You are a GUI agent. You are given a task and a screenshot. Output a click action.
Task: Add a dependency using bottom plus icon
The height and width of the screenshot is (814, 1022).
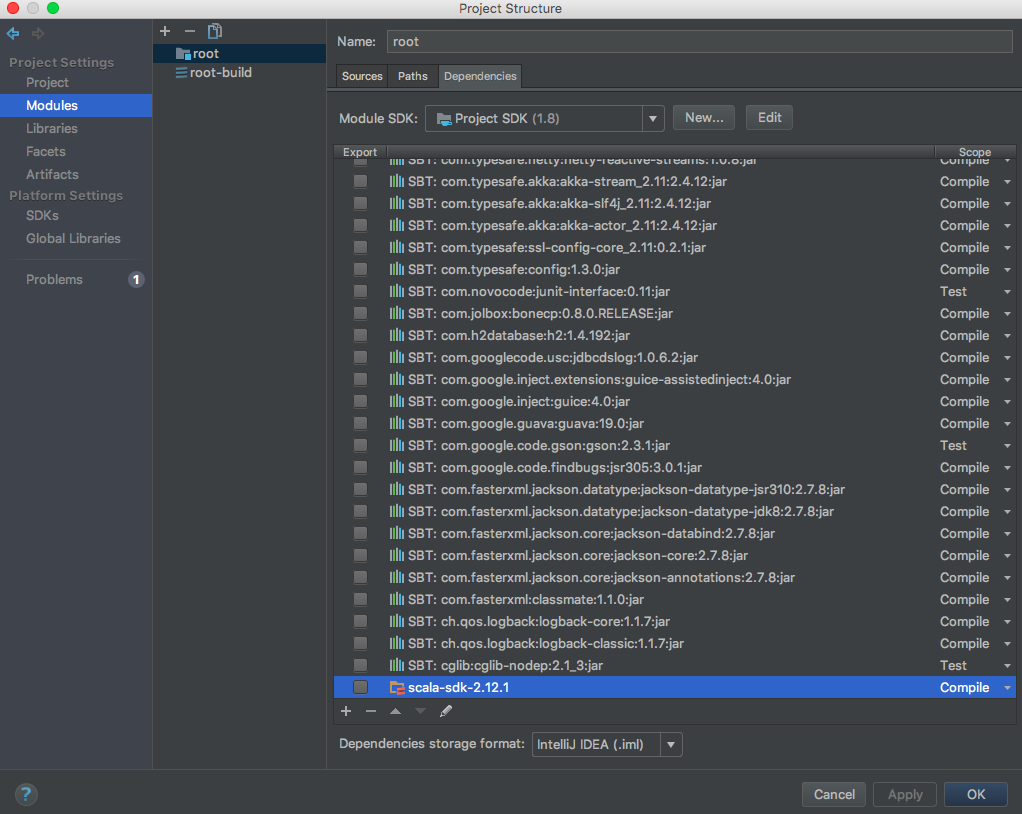point(346,711)
